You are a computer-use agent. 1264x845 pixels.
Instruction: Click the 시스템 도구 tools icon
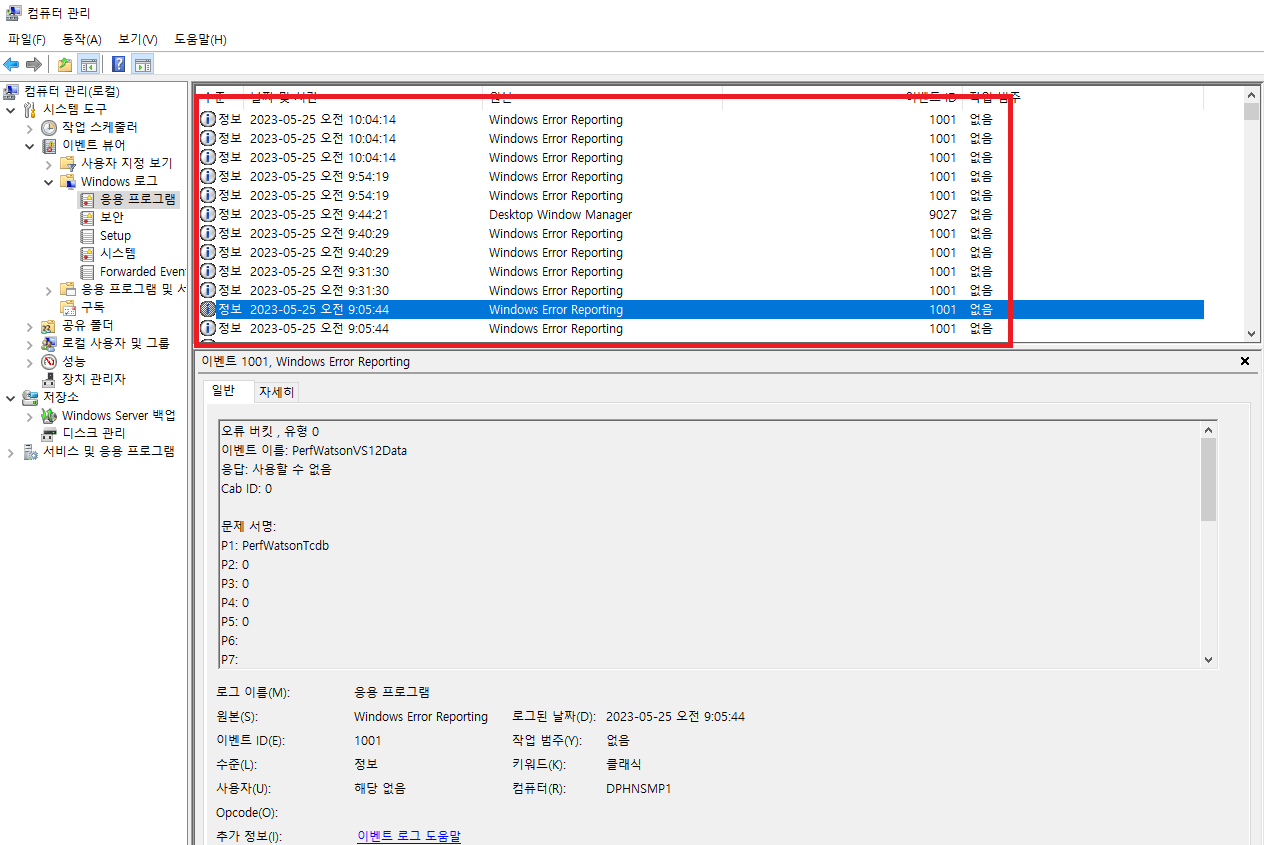pyautogui.click(x=30, y=109)
